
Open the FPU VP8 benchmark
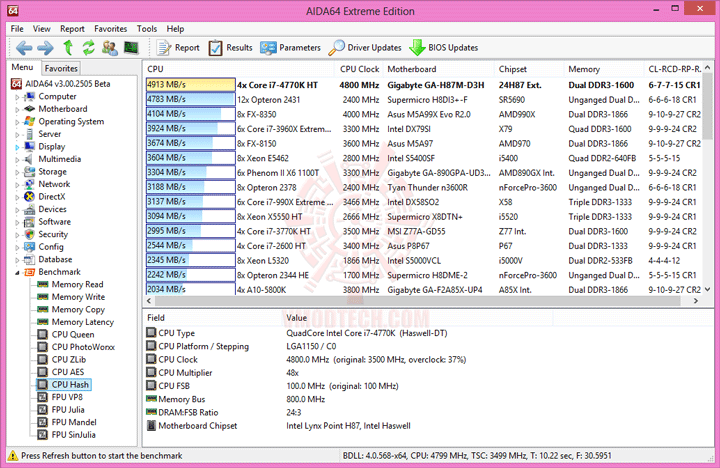tap(67, 397)
